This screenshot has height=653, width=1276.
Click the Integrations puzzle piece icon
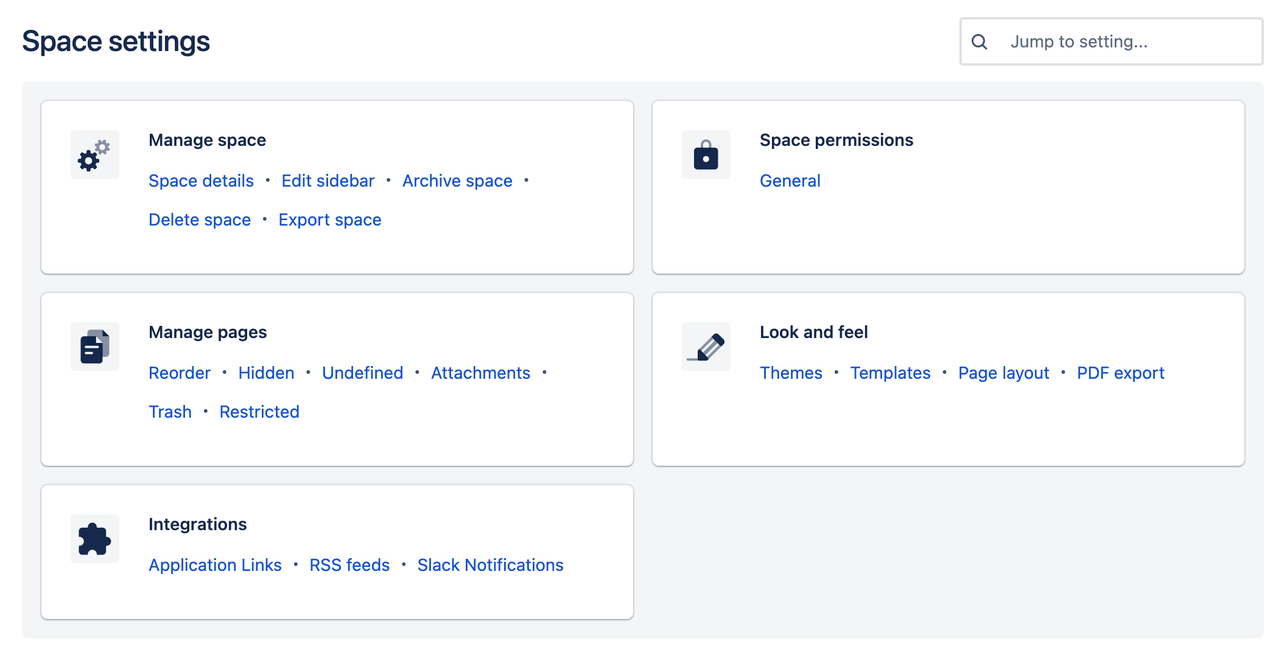coord(94,538)
